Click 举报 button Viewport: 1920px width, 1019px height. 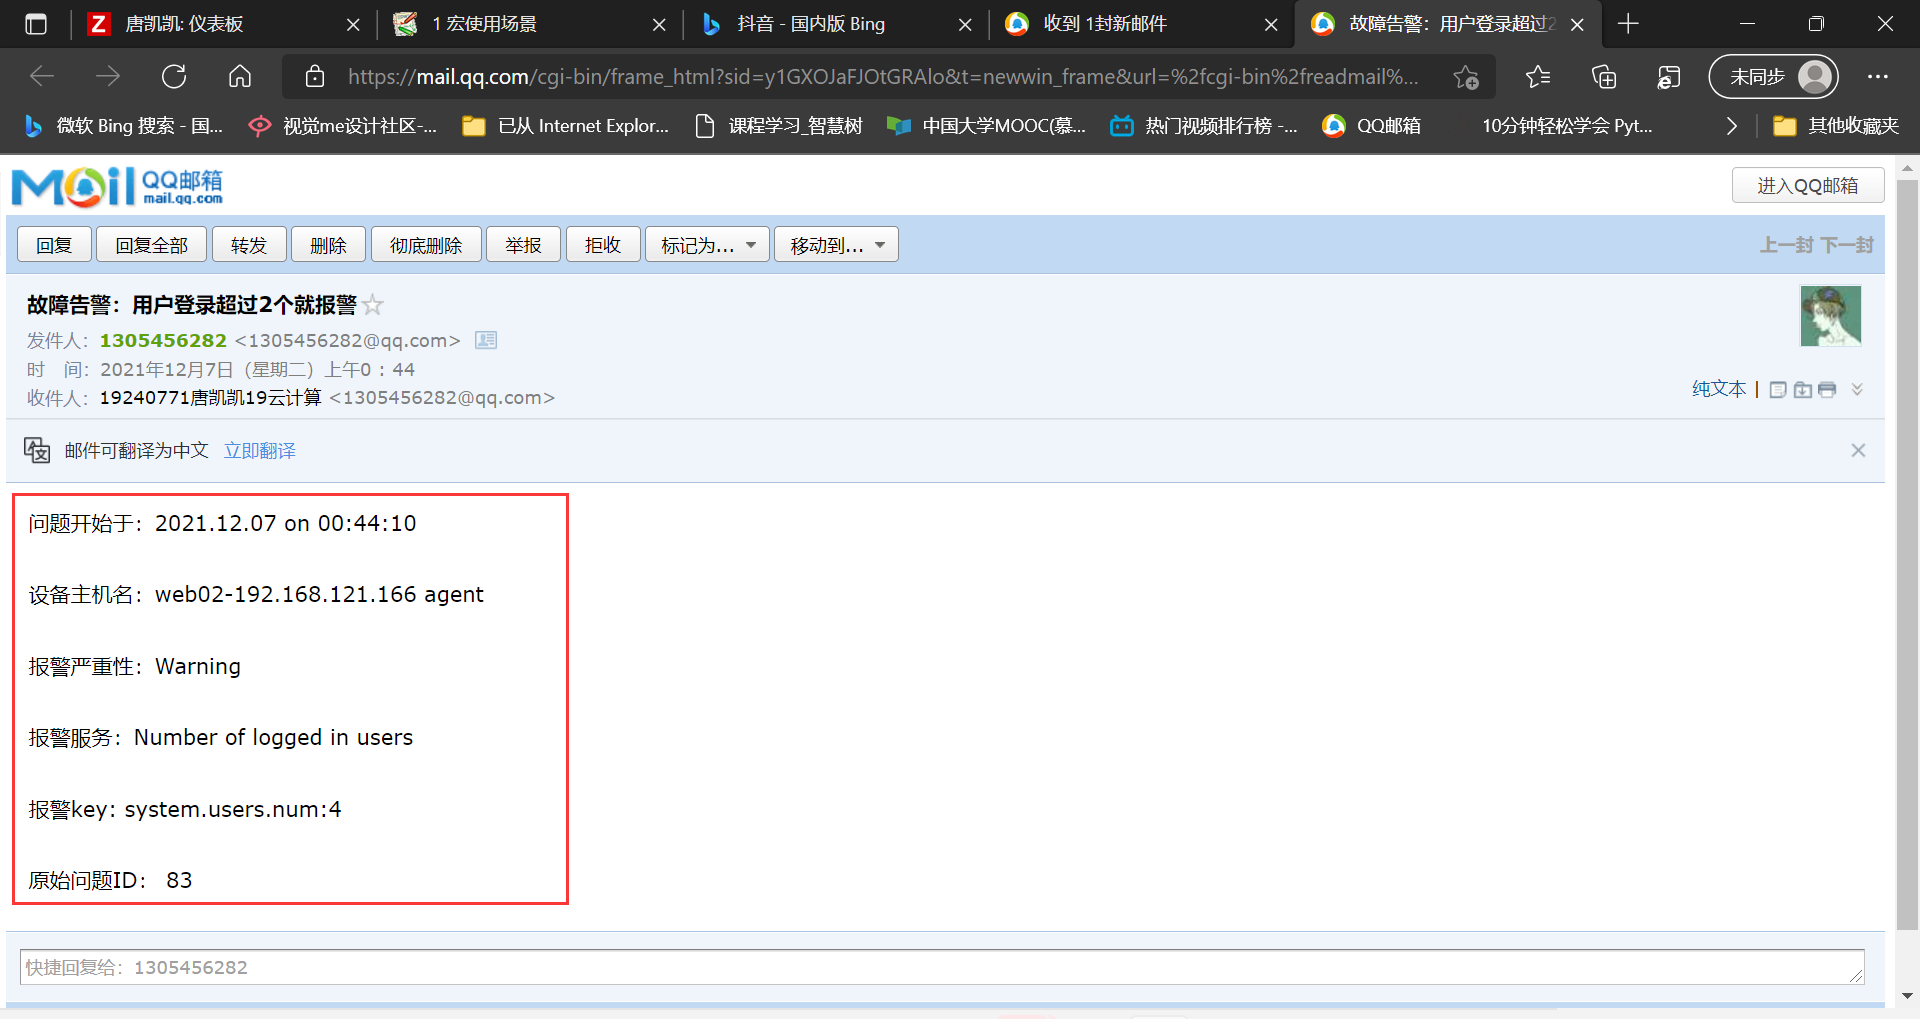pyautogui.click(x=523, y=245)
